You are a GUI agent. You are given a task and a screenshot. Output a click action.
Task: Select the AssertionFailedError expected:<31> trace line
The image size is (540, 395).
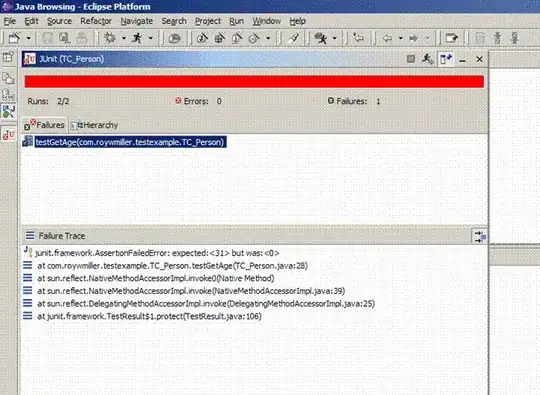[x=157, y=253]
